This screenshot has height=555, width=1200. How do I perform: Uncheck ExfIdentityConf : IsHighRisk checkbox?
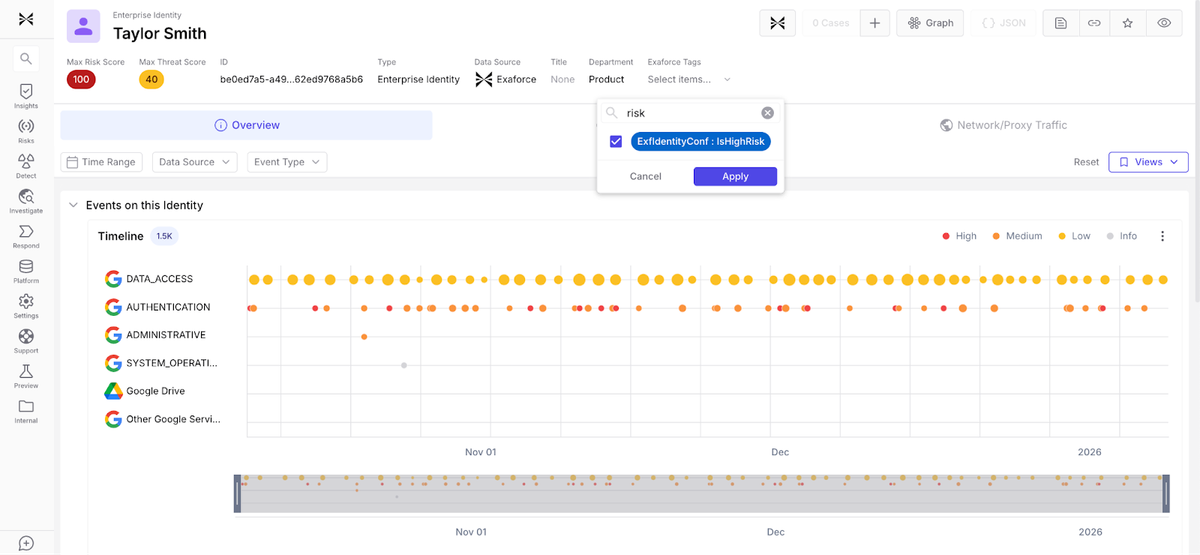coord(616,142)
